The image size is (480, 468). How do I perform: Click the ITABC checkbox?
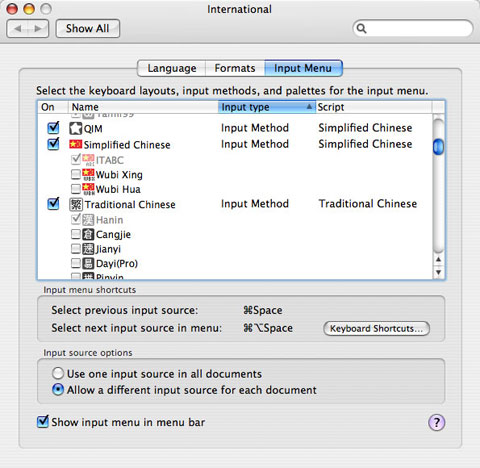click(76, 159)
